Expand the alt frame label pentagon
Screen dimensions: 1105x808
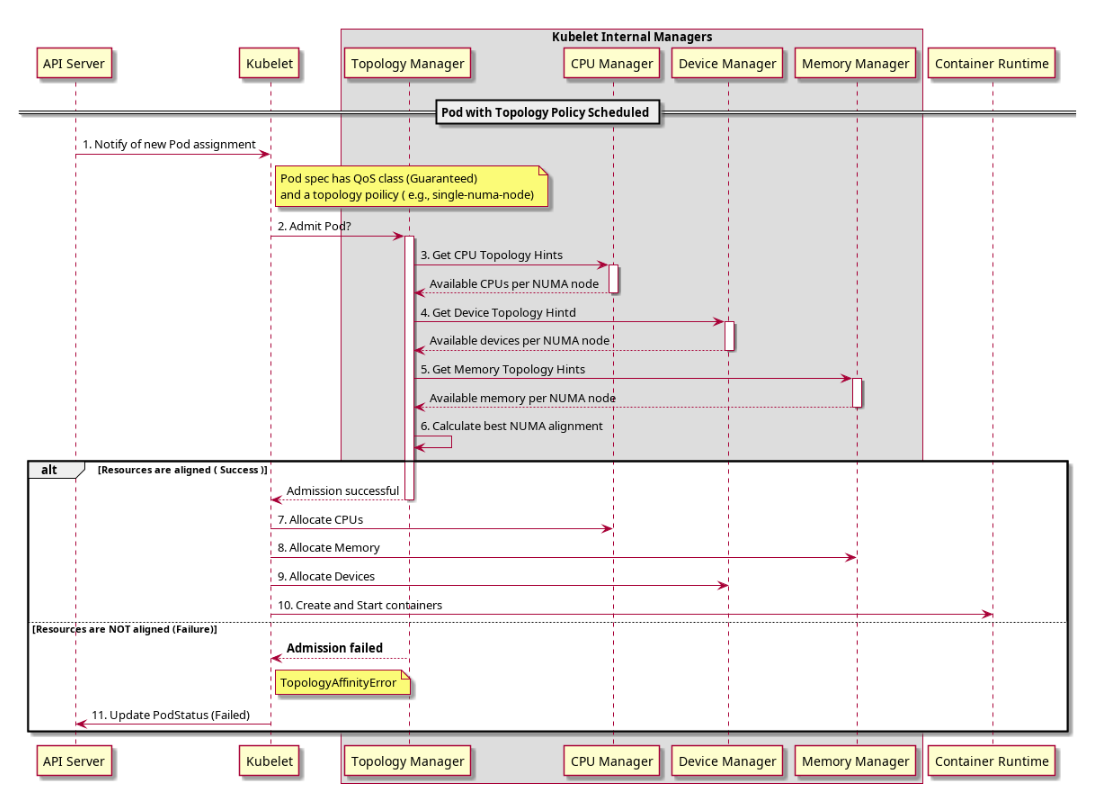52,470
